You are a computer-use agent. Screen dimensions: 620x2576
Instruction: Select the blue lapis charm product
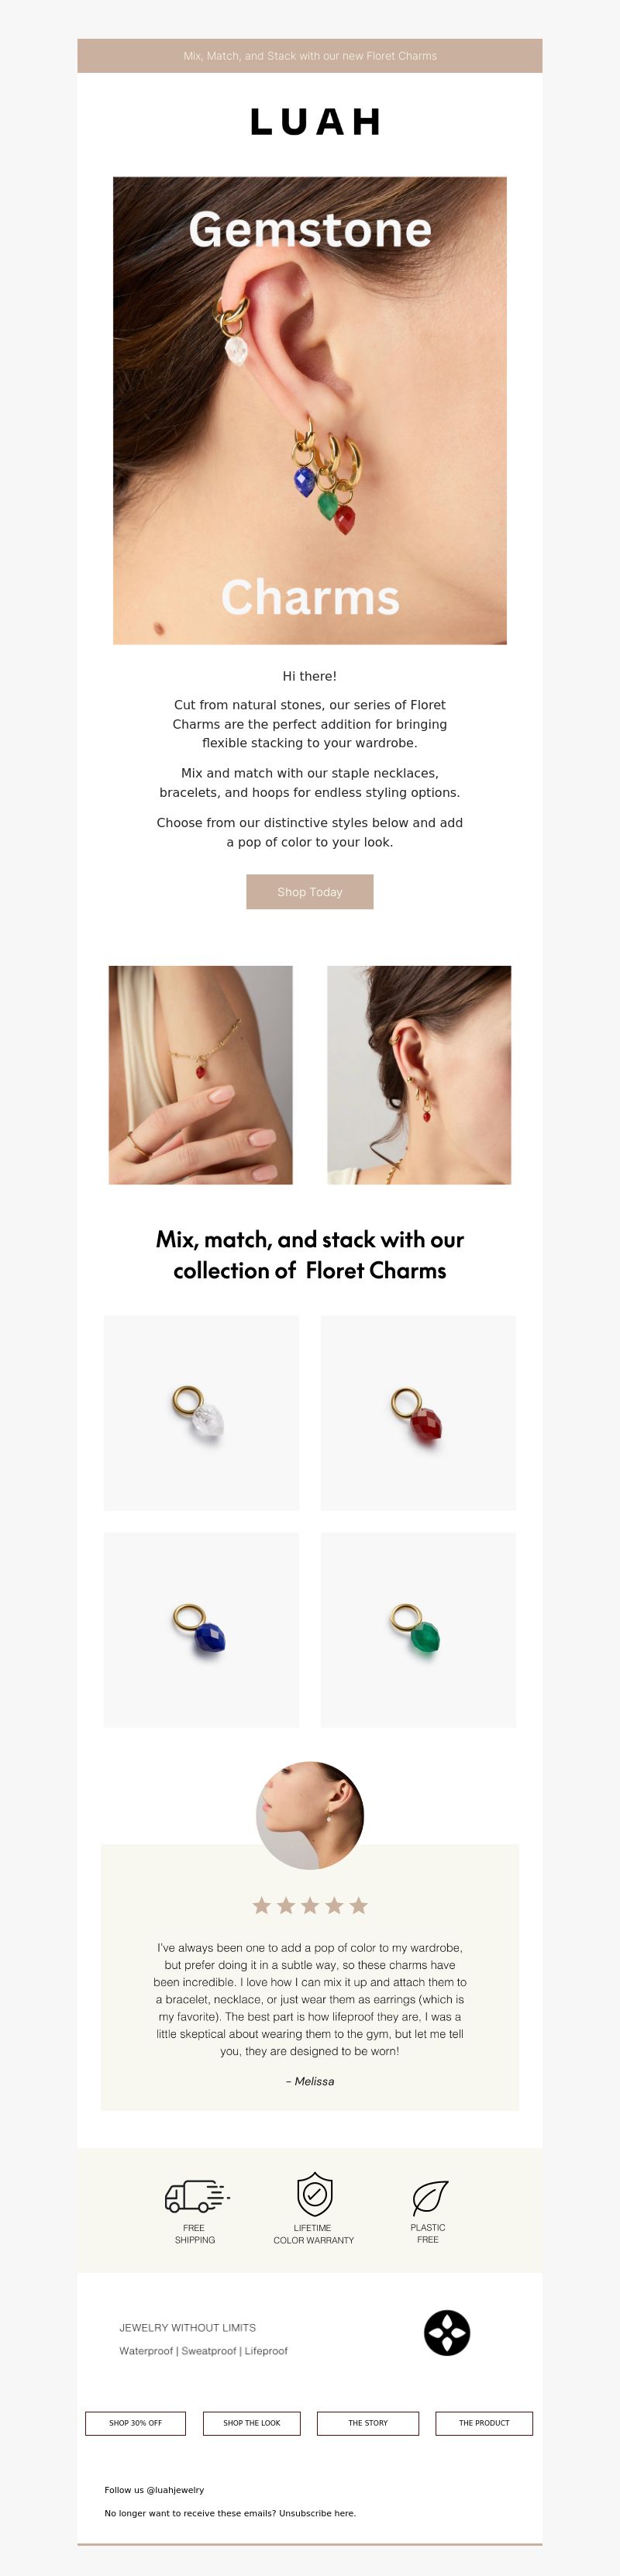pos(201,1630)
